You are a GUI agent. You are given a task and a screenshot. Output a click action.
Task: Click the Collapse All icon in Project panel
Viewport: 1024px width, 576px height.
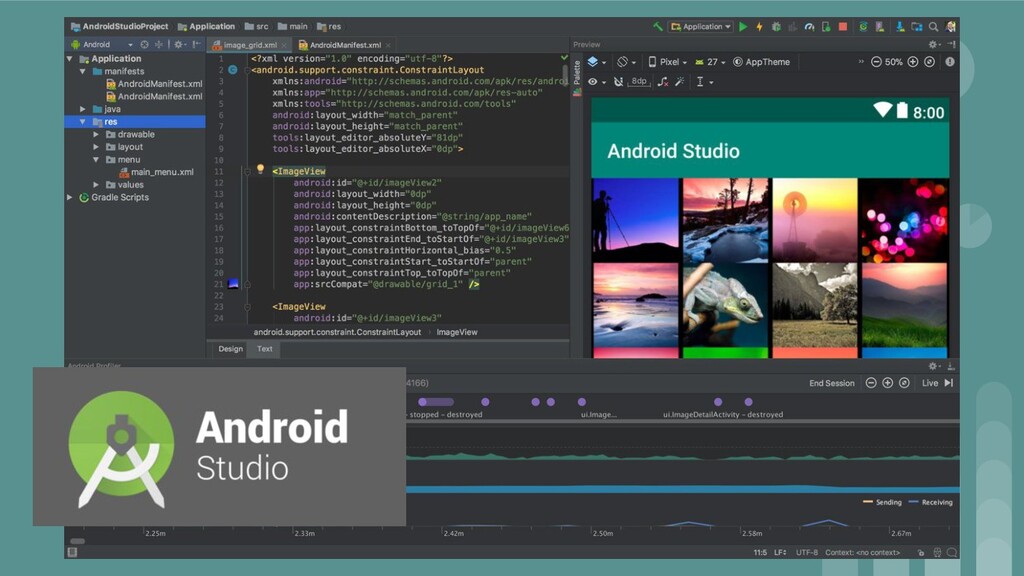[x=159, y=44]
